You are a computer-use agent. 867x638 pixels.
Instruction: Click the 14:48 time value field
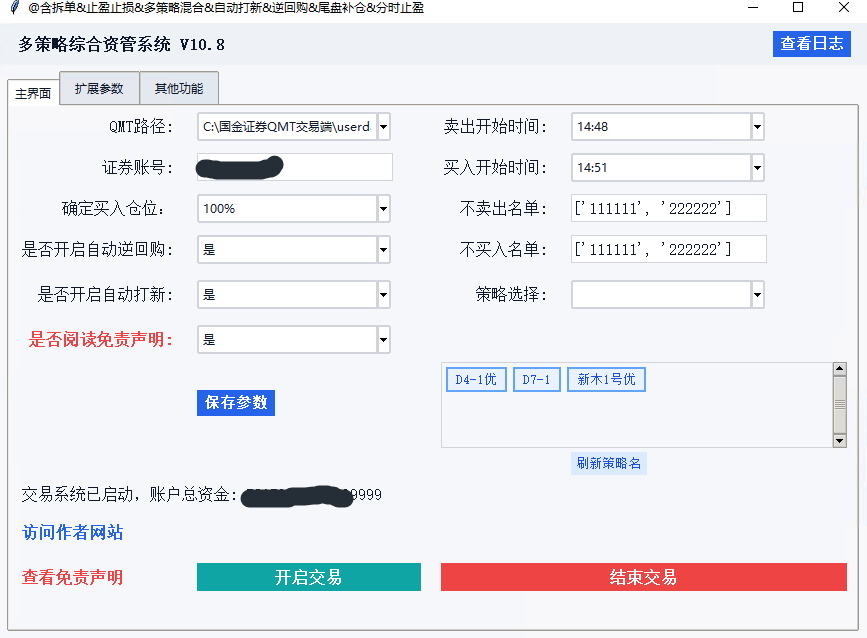(661, 127)
